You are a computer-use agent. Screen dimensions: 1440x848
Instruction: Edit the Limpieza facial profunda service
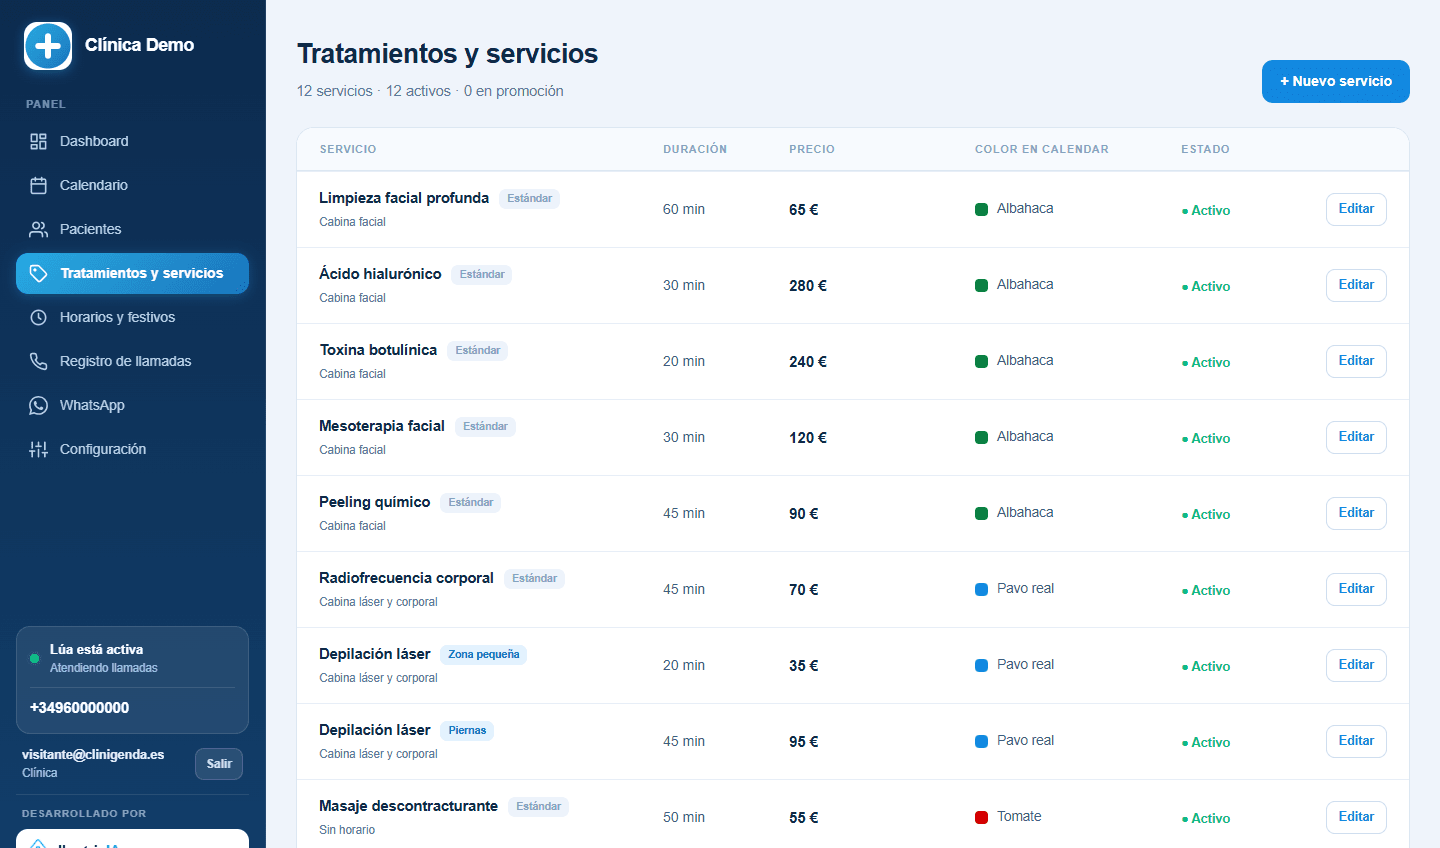click(x=1356, y=209)
